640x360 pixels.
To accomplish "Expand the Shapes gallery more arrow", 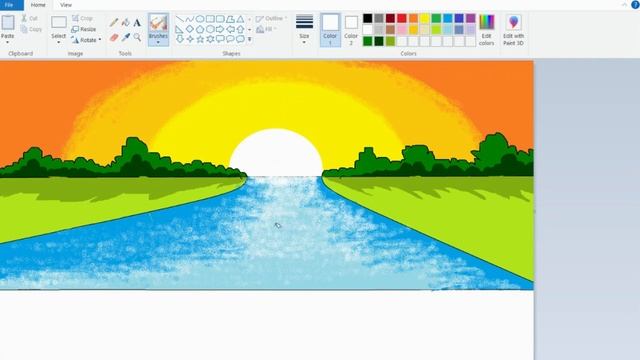I will pyautogui.click(x=250, y=40).
